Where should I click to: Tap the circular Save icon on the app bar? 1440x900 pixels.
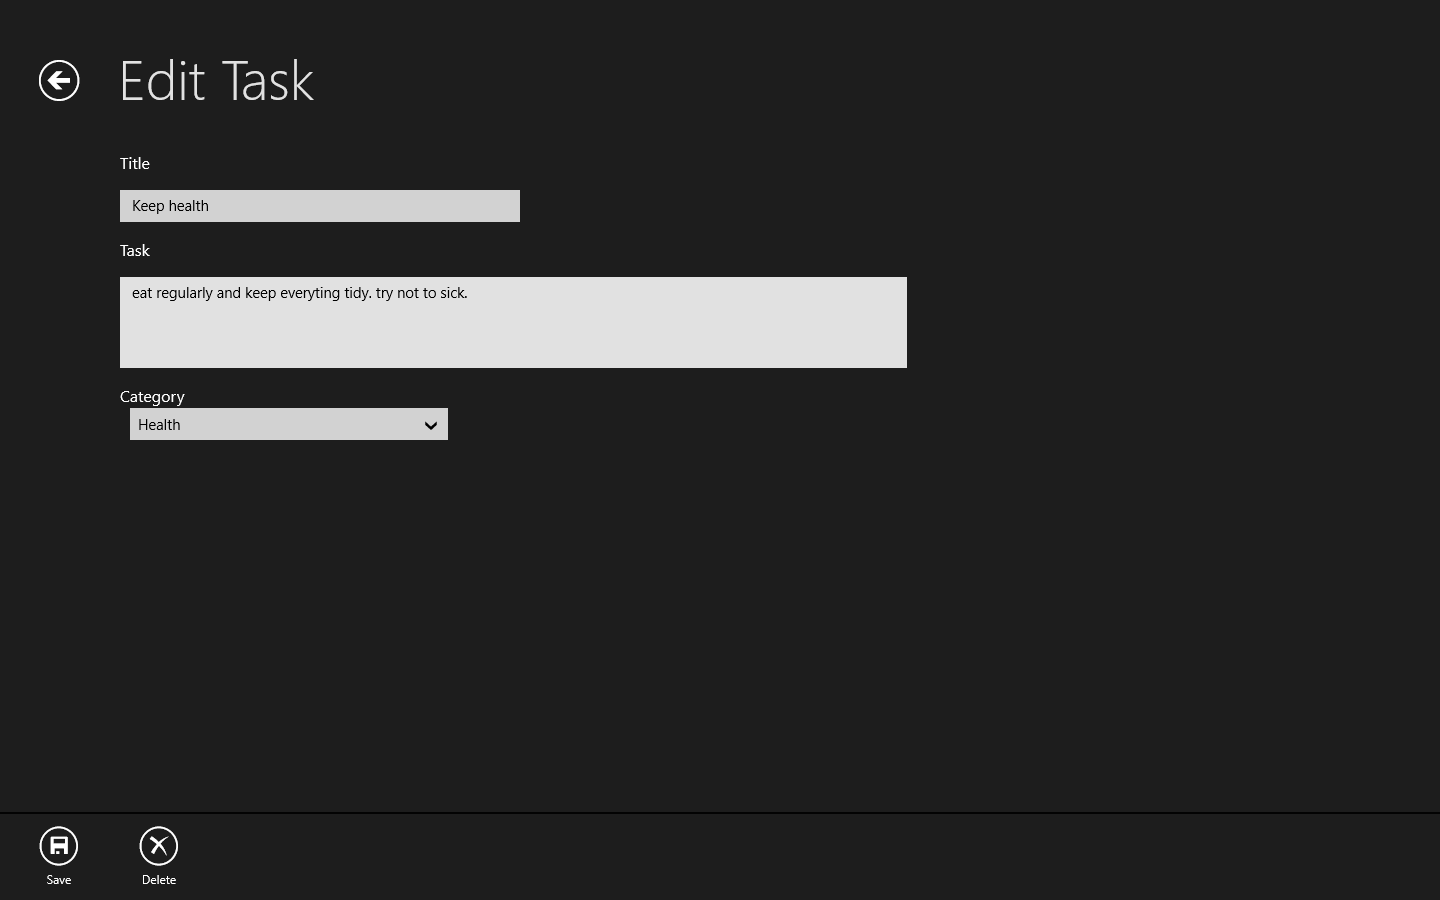pos(58,845)
